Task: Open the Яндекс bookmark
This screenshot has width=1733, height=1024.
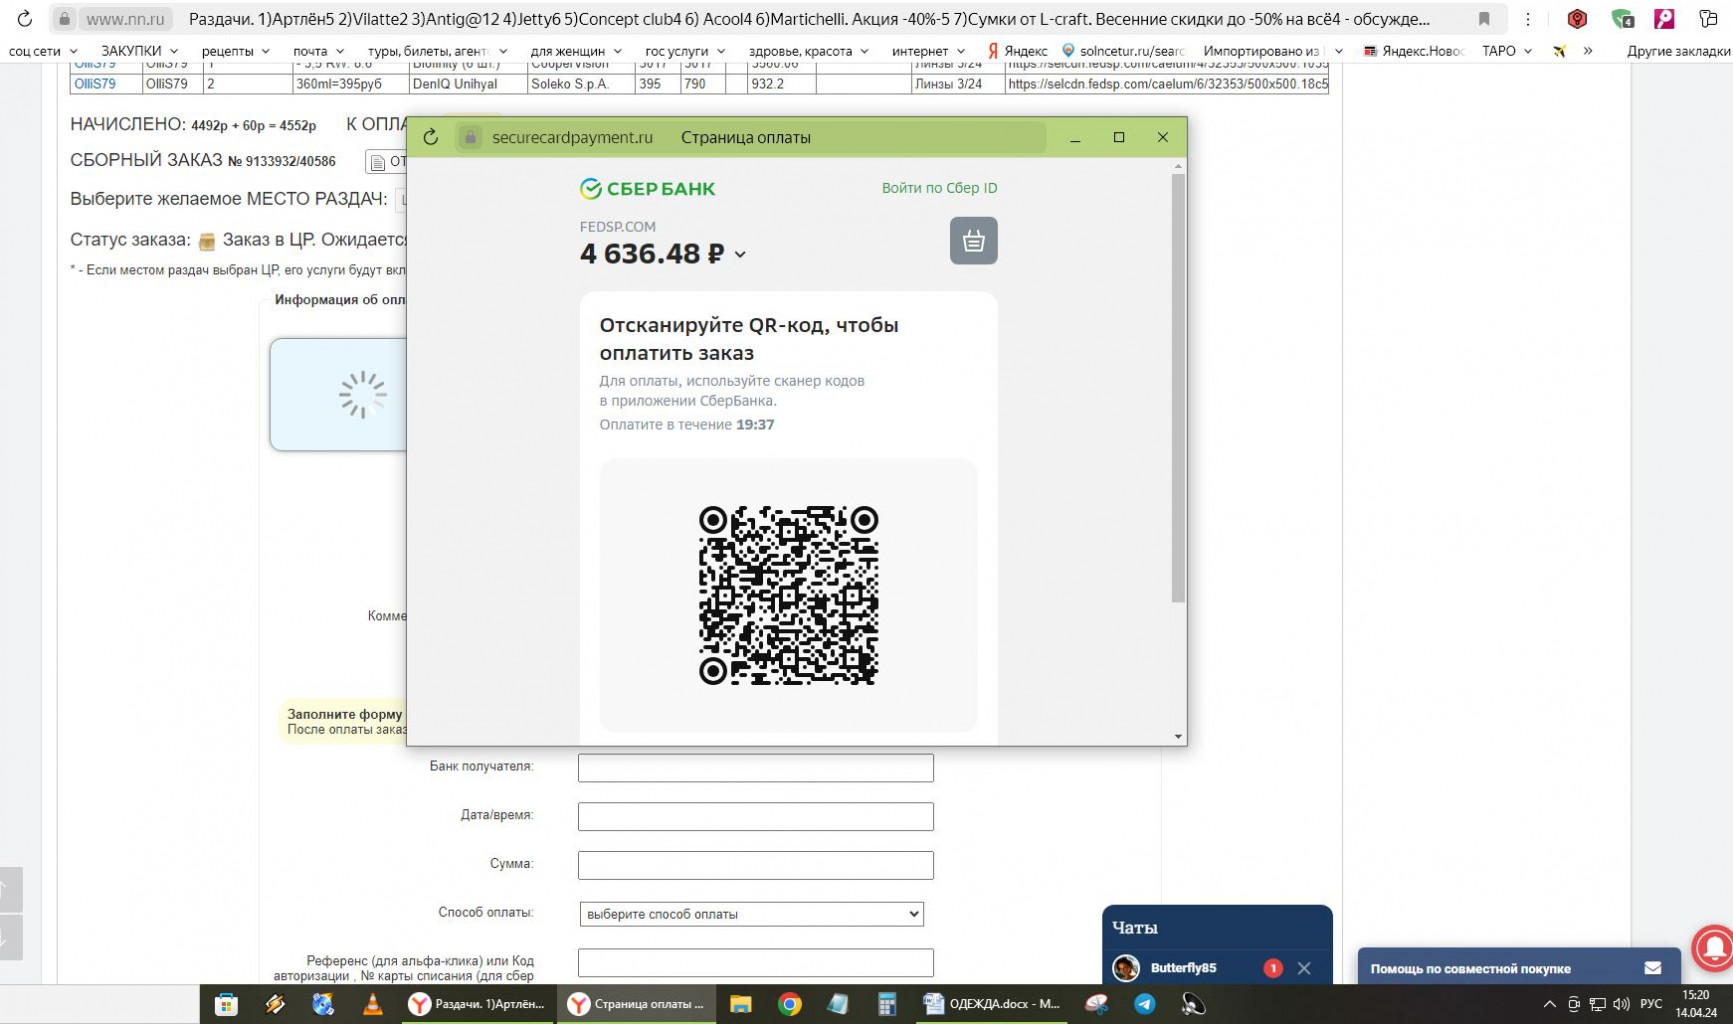Action: pos(1017,51)
